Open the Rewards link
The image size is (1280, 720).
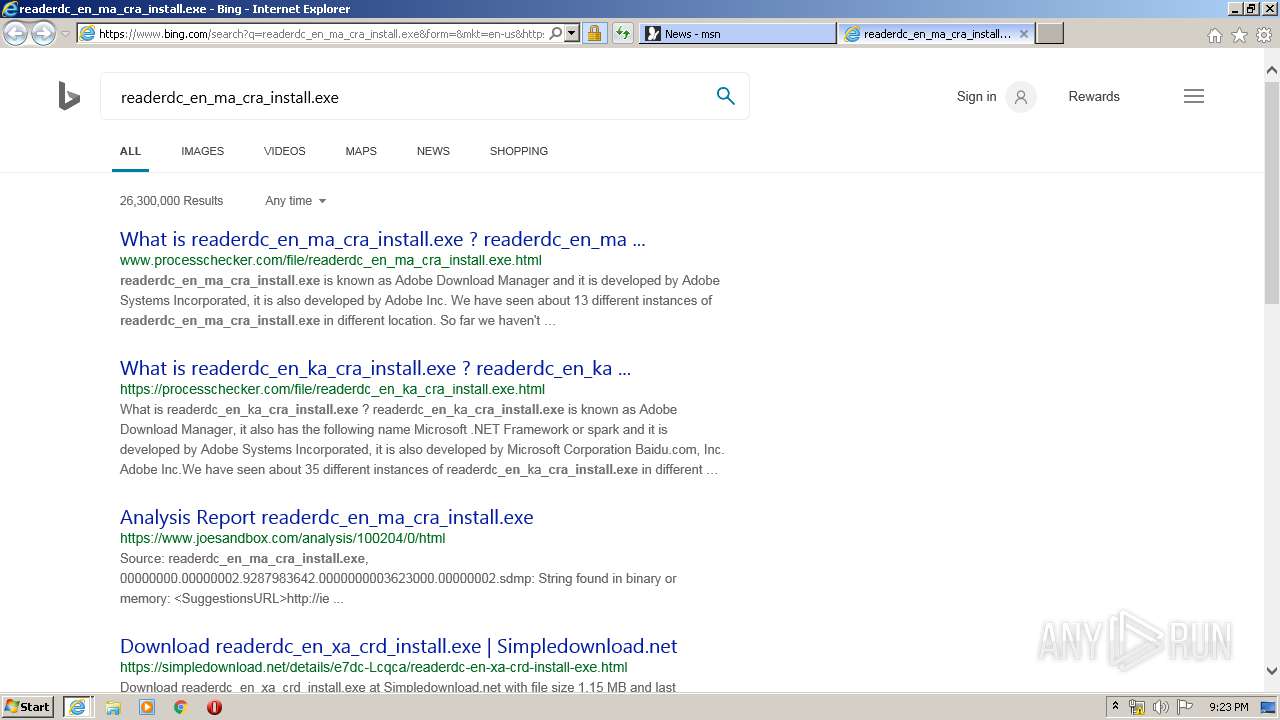coord(1094,97)
